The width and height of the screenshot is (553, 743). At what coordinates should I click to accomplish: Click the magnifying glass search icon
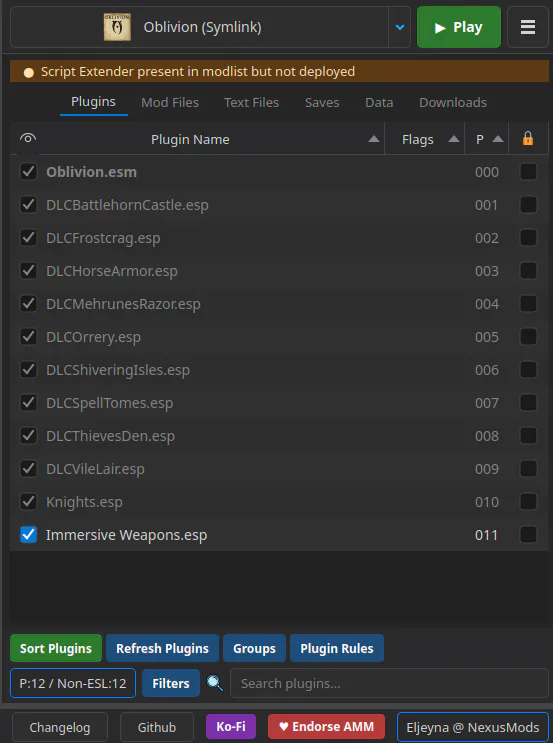[215, 683]
